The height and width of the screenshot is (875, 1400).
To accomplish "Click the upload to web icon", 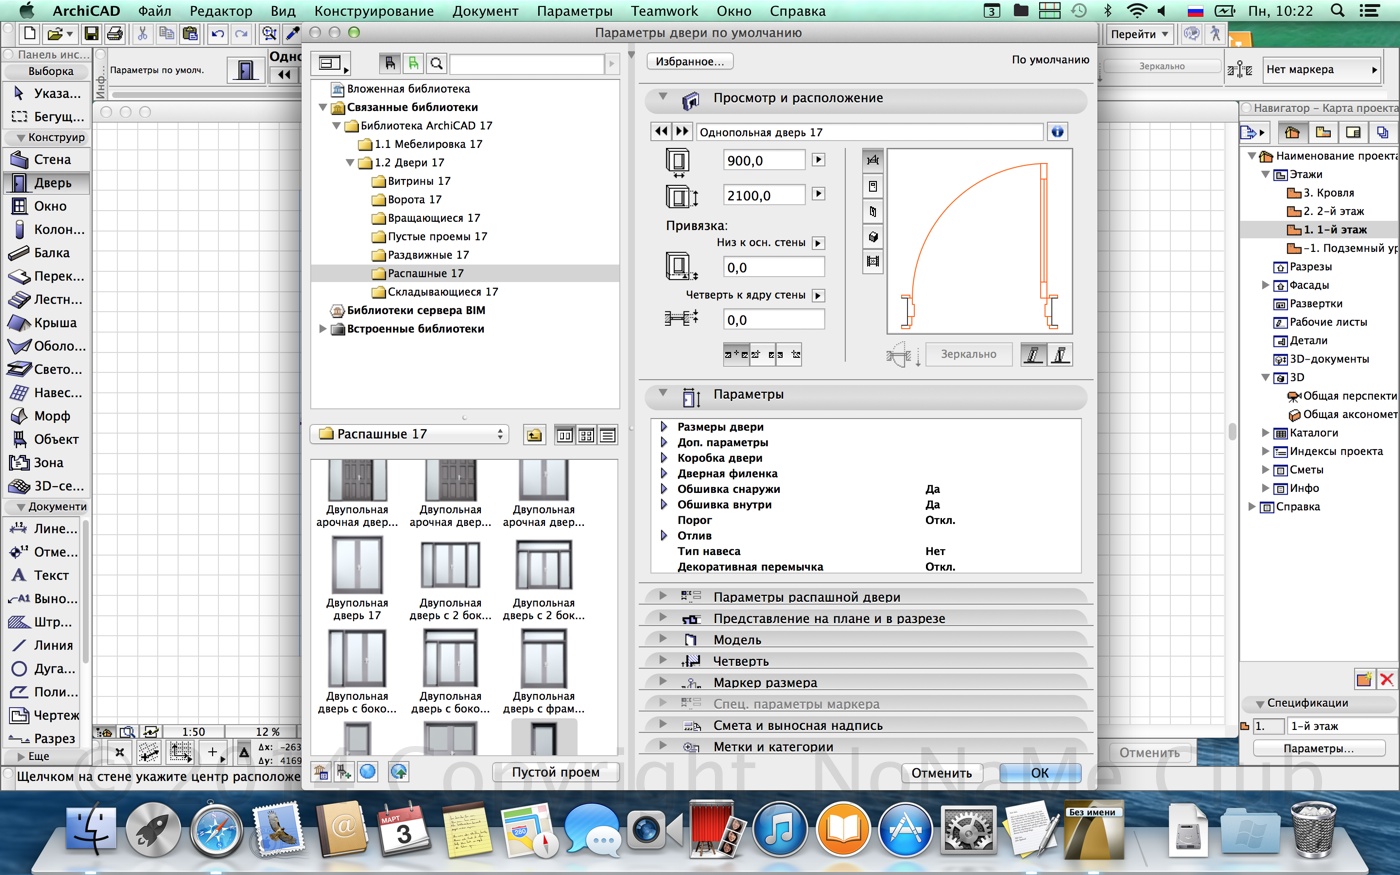I will (399, 771).
